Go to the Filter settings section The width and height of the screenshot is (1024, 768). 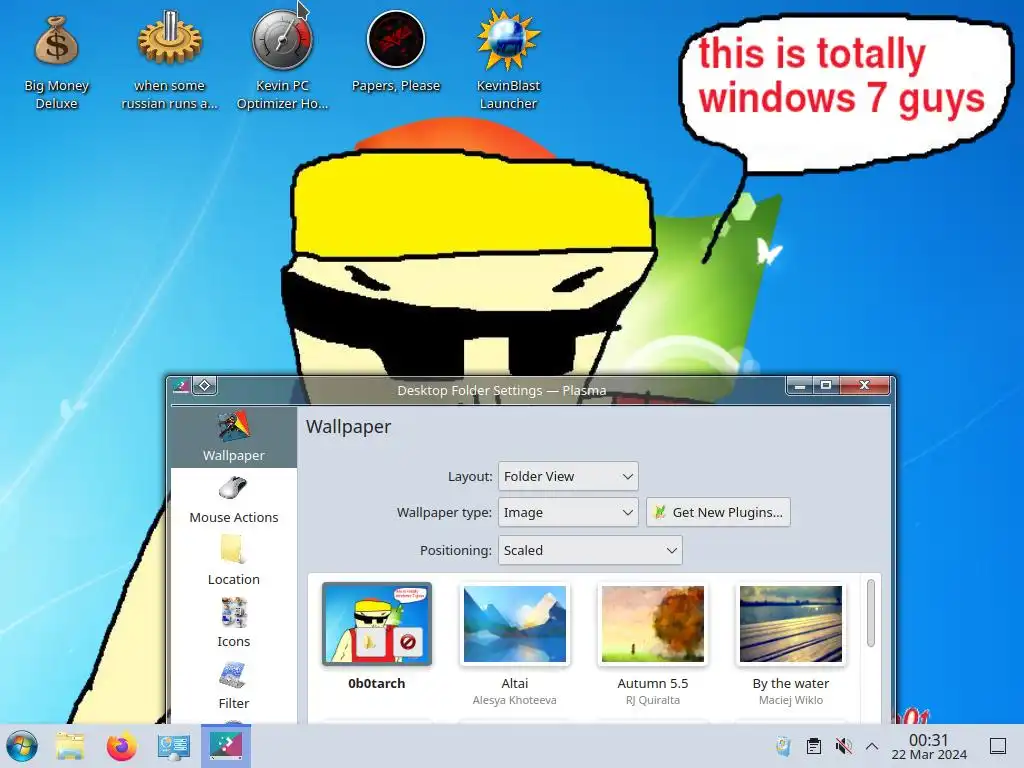[x=234, y=685]
